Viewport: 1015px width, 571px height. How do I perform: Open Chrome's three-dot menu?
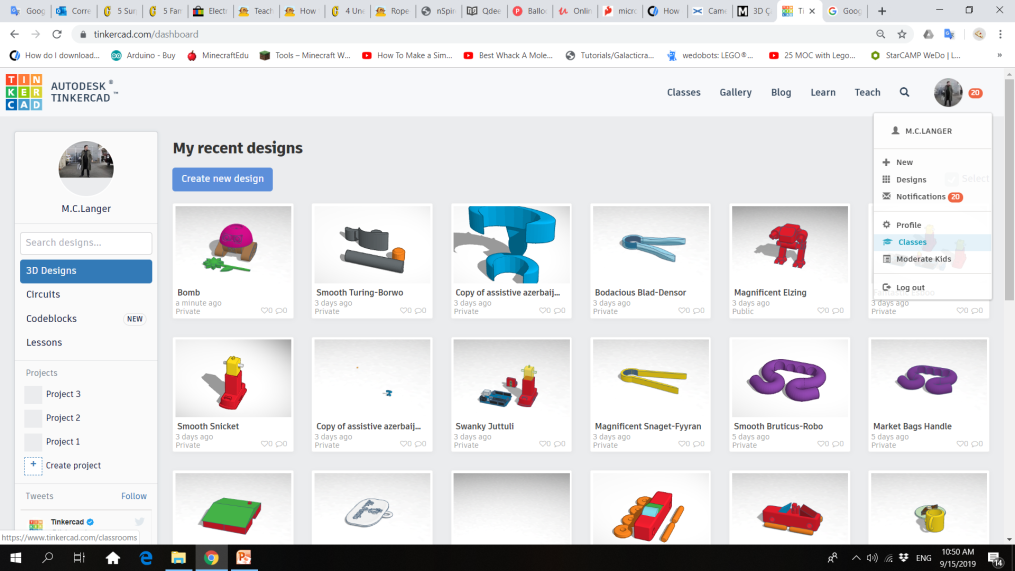pyautogui.click(x=1000, y=34)
